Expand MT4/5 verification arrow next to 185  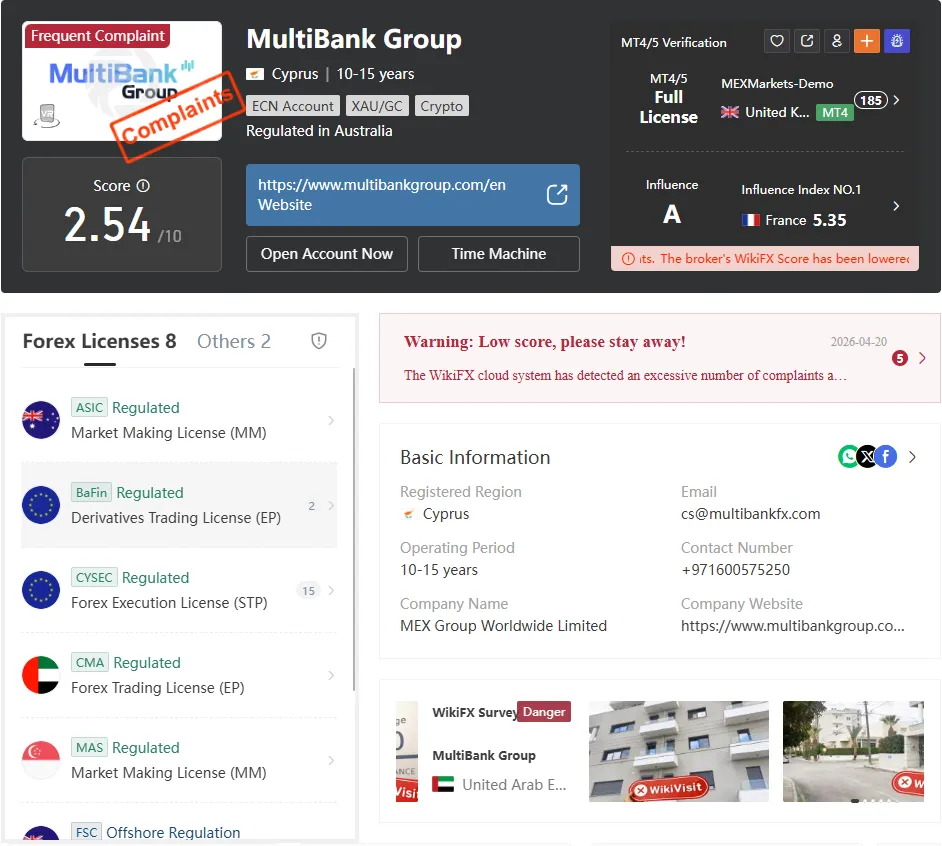pyautogui.click(x=896, y=100)
